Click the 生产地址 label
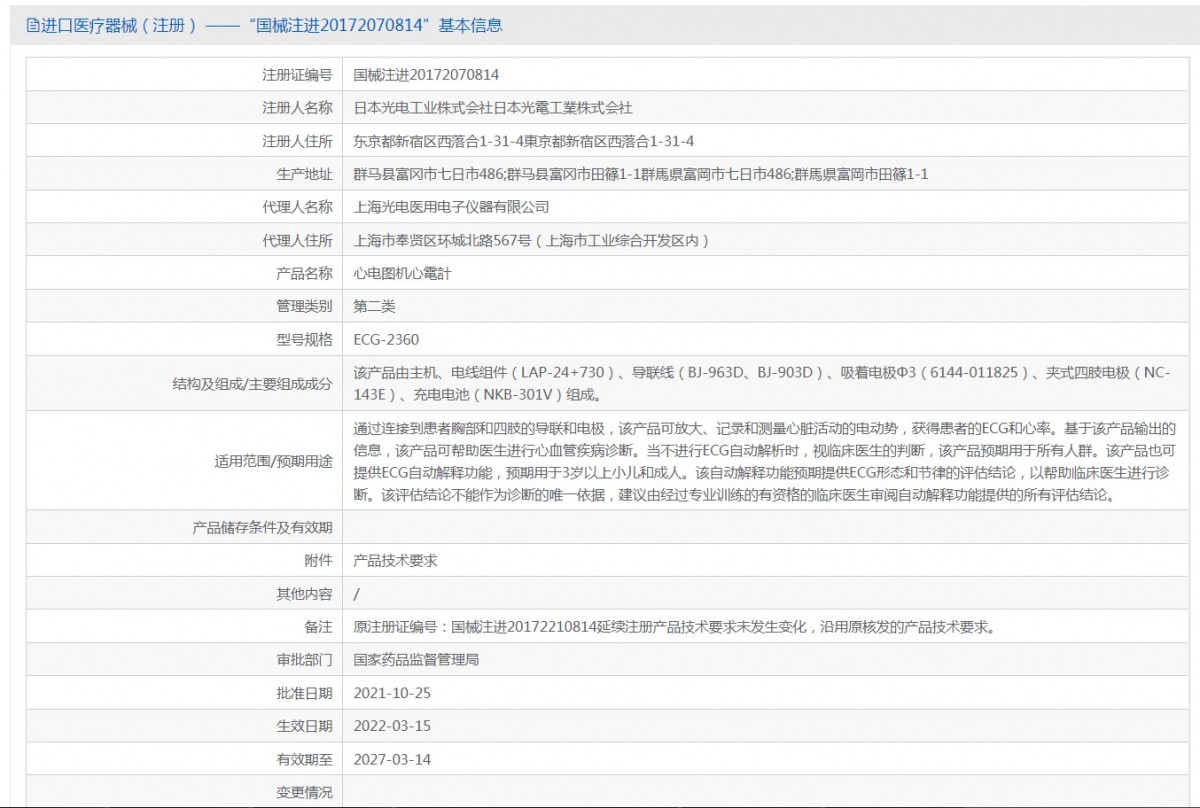The image size is (1200, 808). (304, 174)
